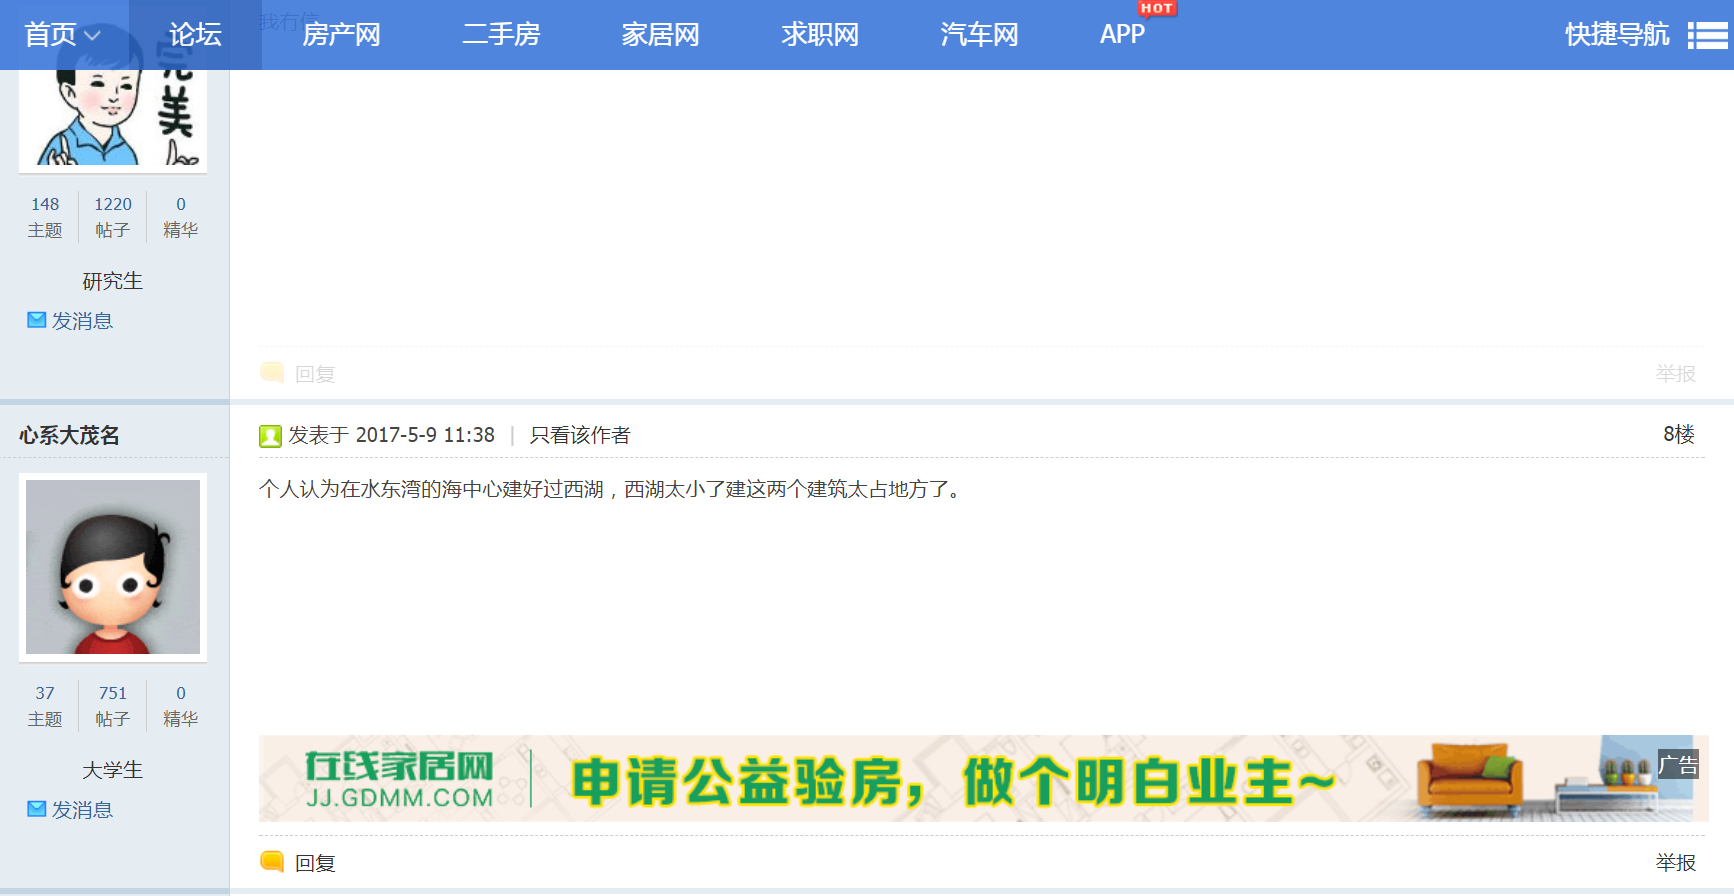Screen dimensions: 1734x896
Task: Open the 二手房 navigation item
Action: click(x=501, y=35)
